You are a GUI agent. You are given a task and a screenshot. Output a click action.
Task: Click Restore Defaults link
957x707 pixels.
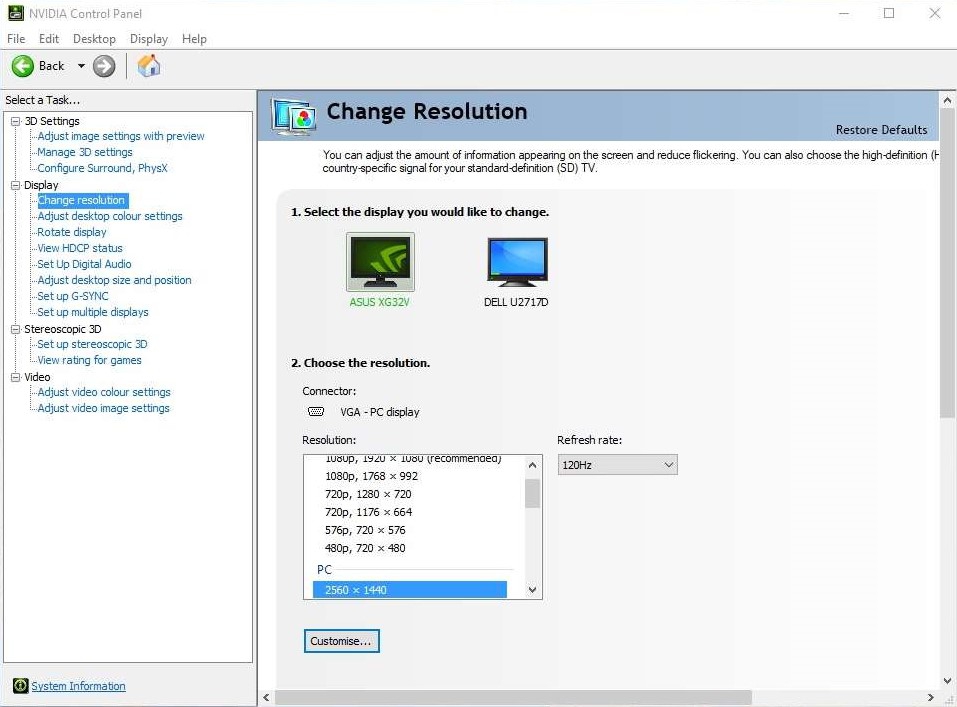pyautogui.click(x=881, y=129)
